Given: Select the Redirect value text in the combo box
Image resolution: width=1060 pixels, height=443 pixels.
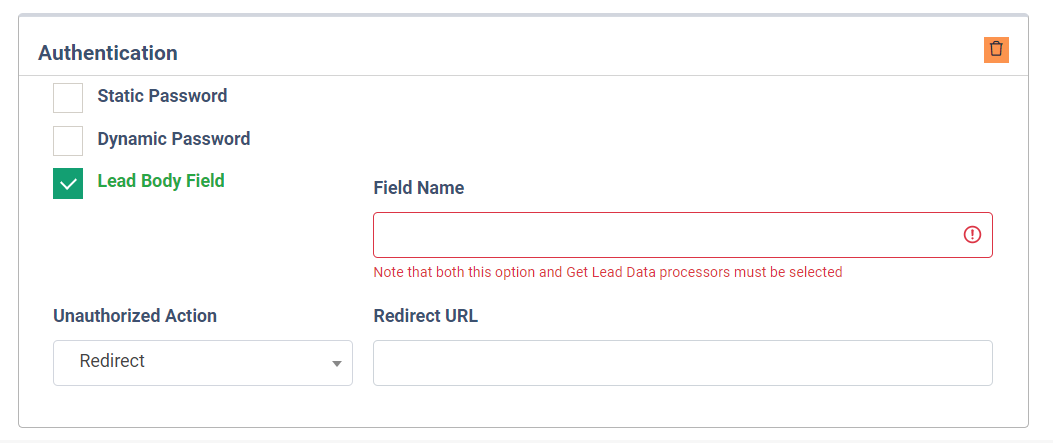Looking at the screenshot, I should coord(112,361).
